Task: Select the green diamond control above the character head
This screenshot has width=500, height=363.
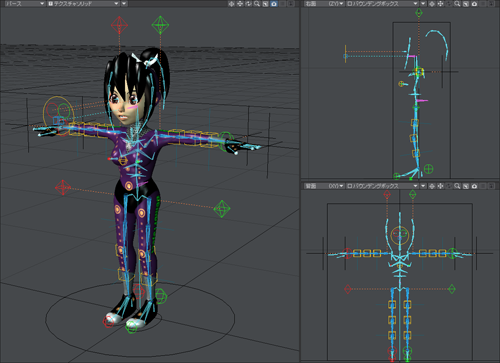Action: coord(160,25)
